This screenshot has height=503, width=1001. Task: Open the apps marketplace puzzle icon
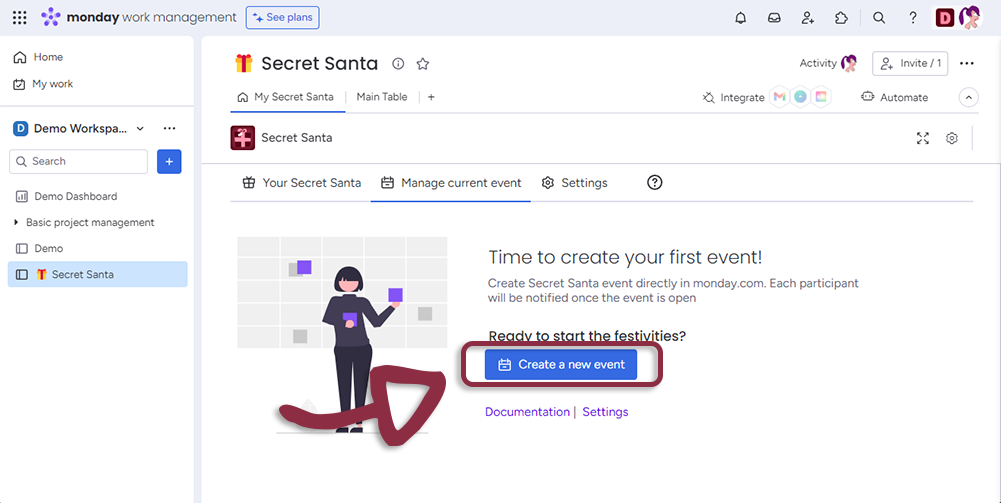841,18
